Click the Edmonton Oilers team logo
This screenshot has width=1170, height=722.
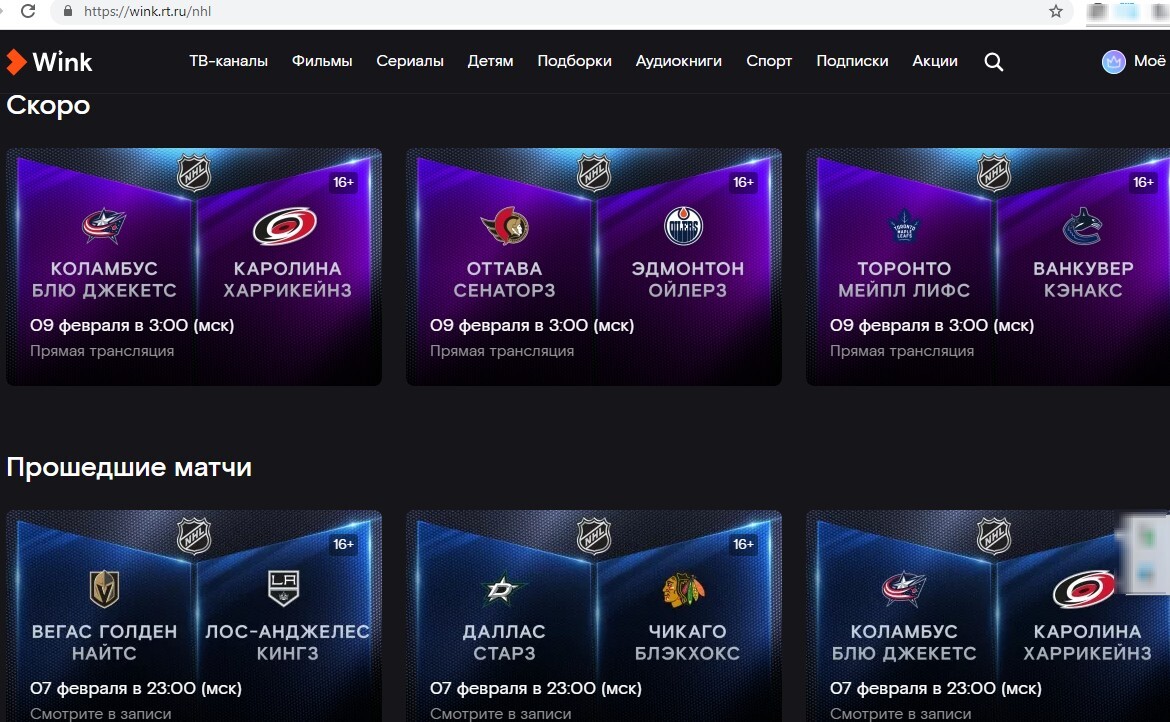[x=684, y=226]
